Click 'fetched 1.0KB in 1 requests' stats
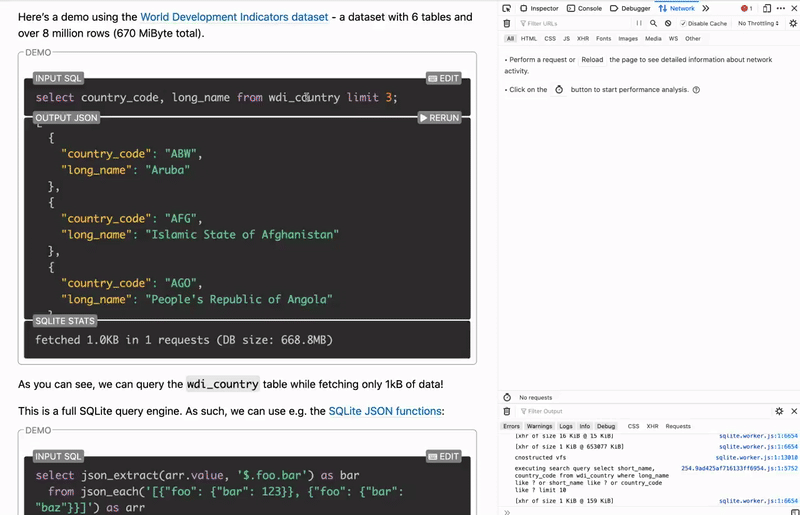The width and height of the screenshot is (800, 515). [122, 340]
